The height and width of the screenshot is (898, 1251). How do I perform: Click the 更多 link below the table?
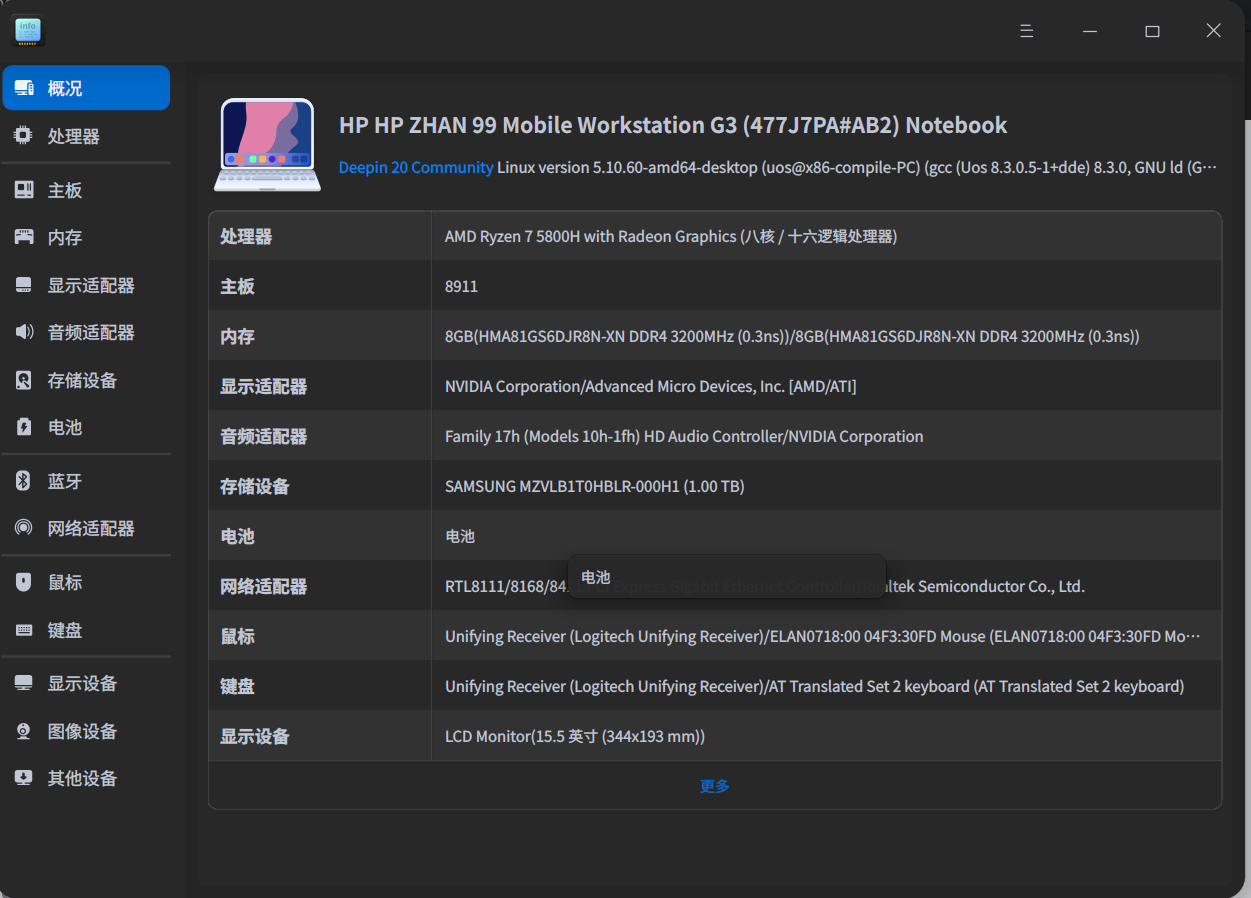tap(715, 786)
